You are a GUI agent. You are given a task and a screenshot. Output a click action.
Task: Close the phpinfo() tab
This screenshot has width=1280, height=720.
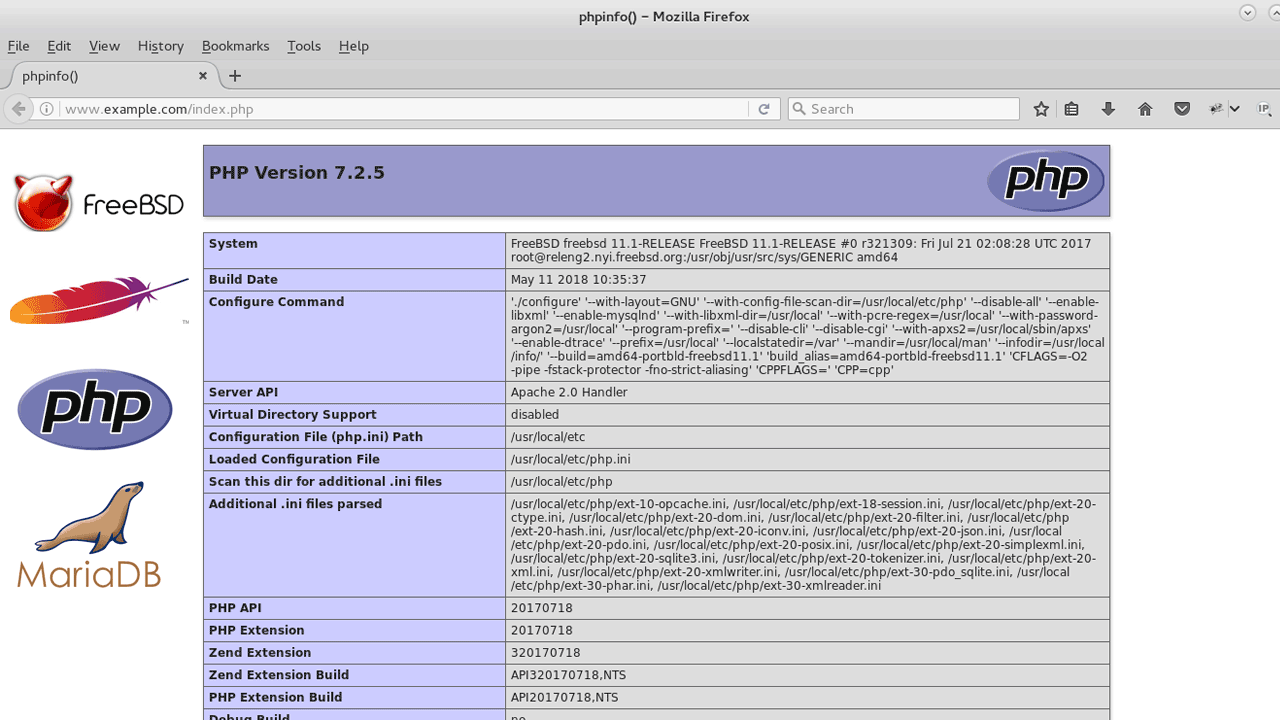203,75
